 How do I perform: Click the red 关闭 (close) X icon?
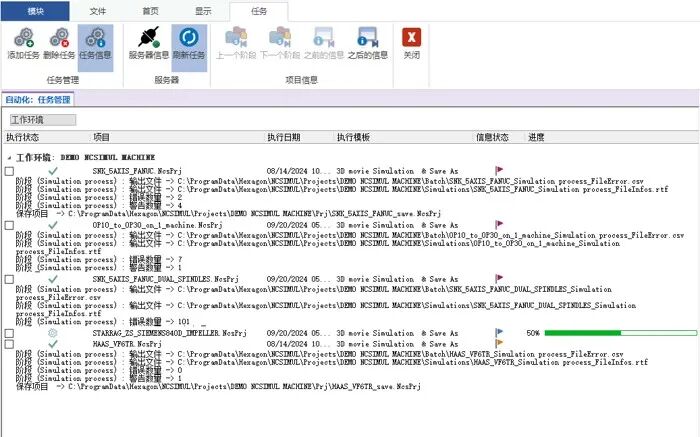(411, 37)
